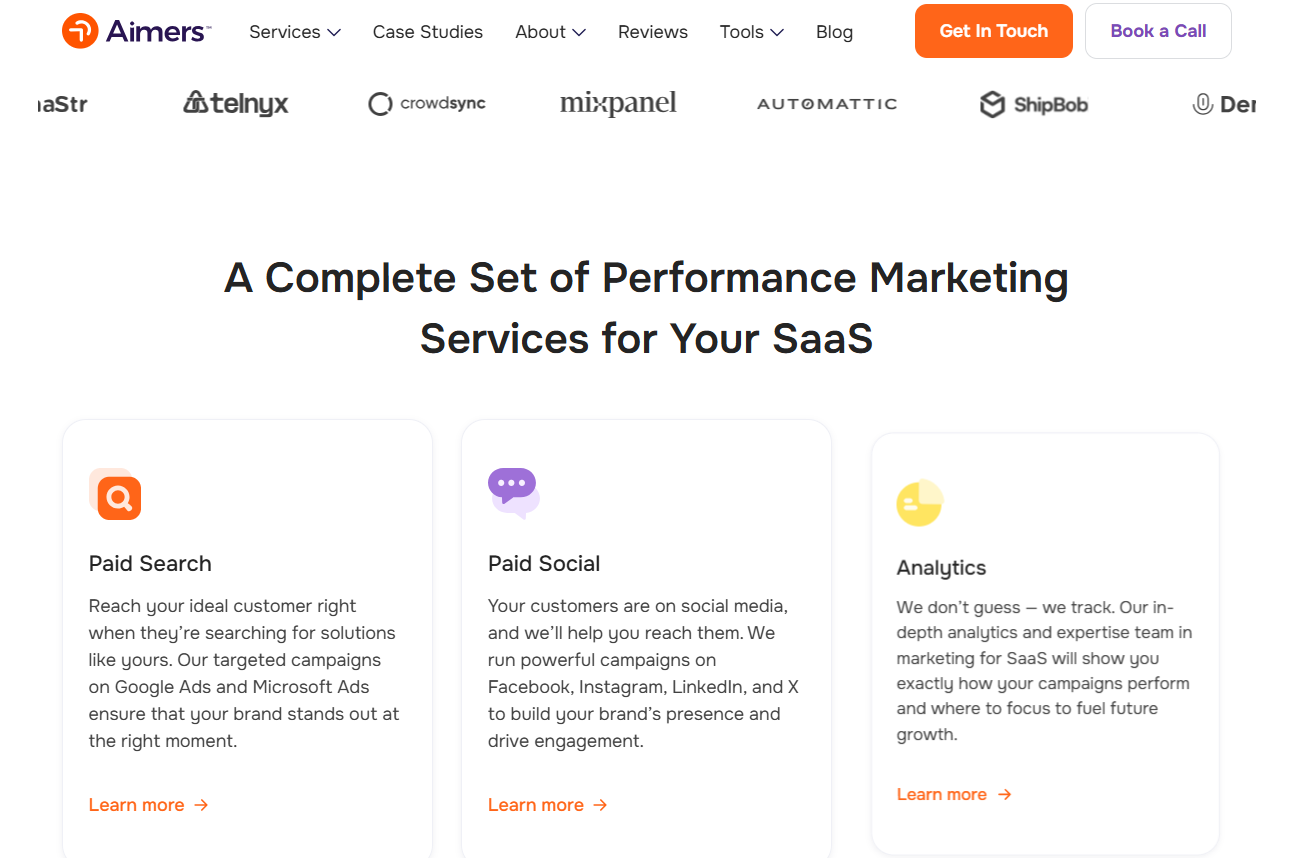Viewport: 1304px width, 858px height.
Task: Click Book a Call
Action: coord(1158,30)
